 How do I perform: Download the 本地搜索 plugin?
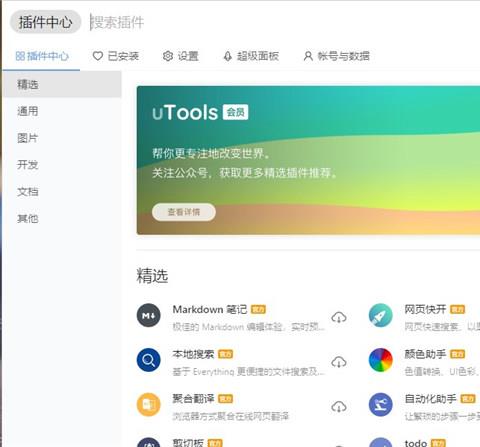pyautogui.click(x=339, y=362)
